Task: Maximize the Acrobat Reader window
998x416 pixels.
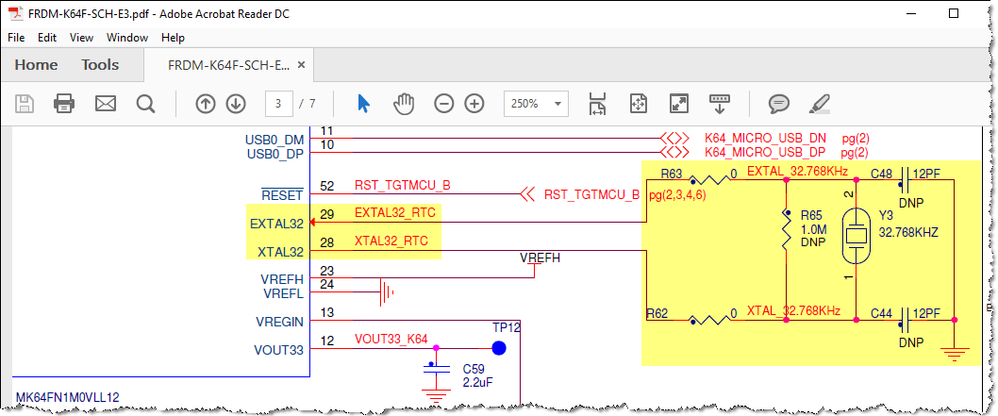Action: point(953,13)
